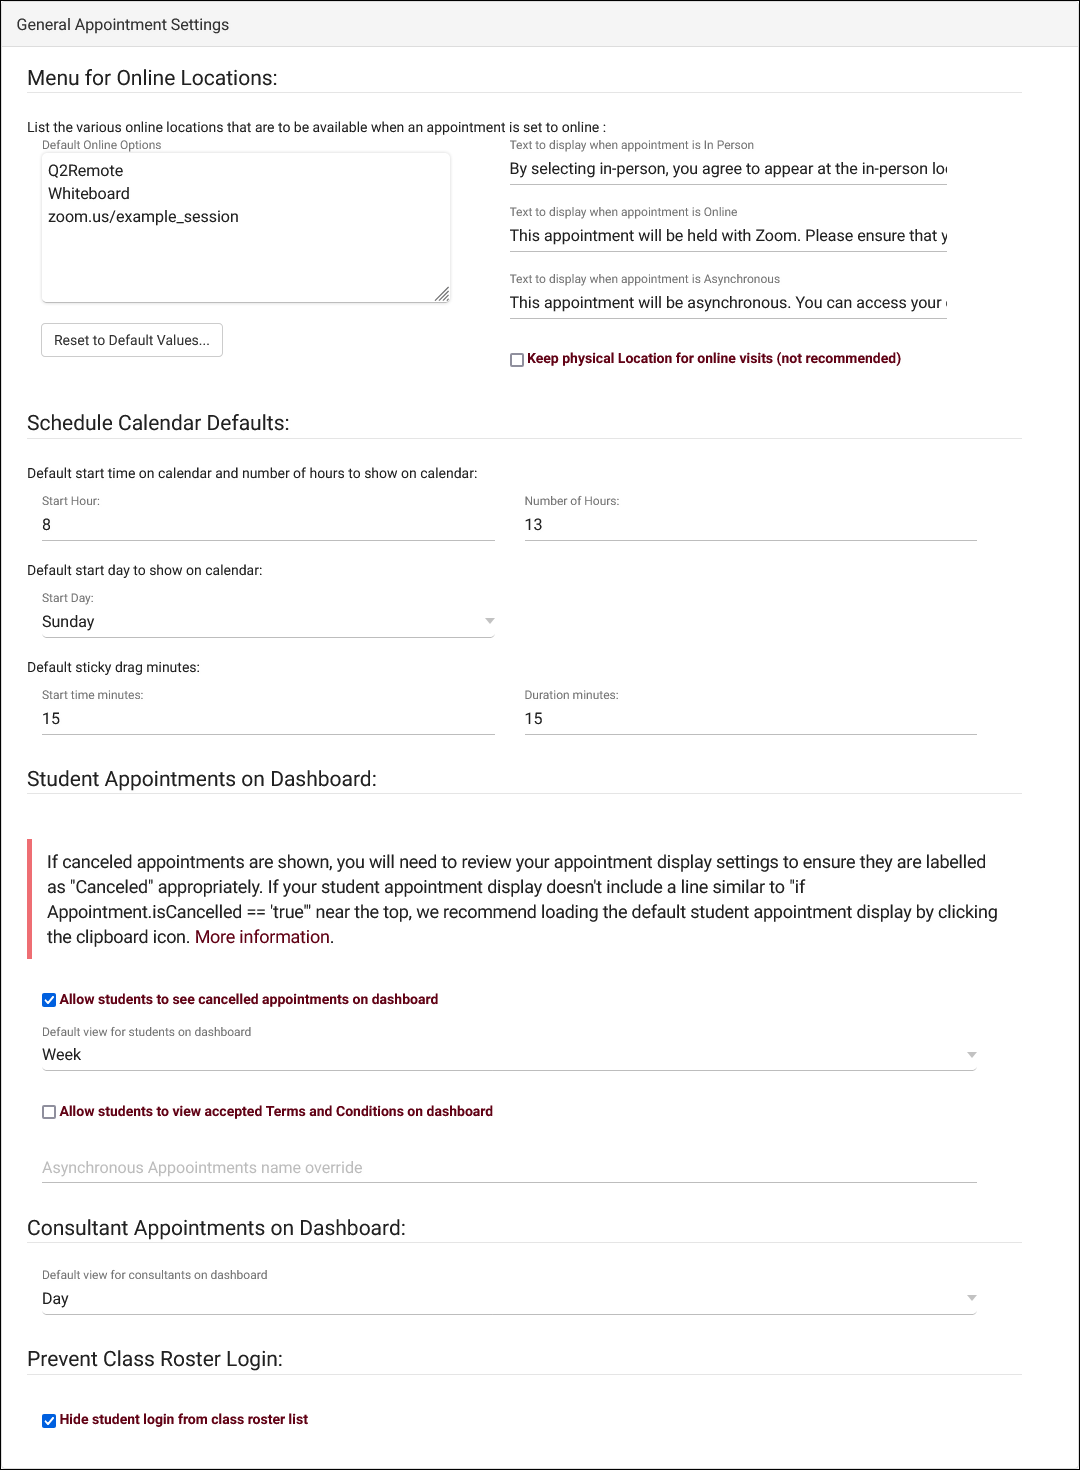Click the Start Hour input field

(268, 525)
